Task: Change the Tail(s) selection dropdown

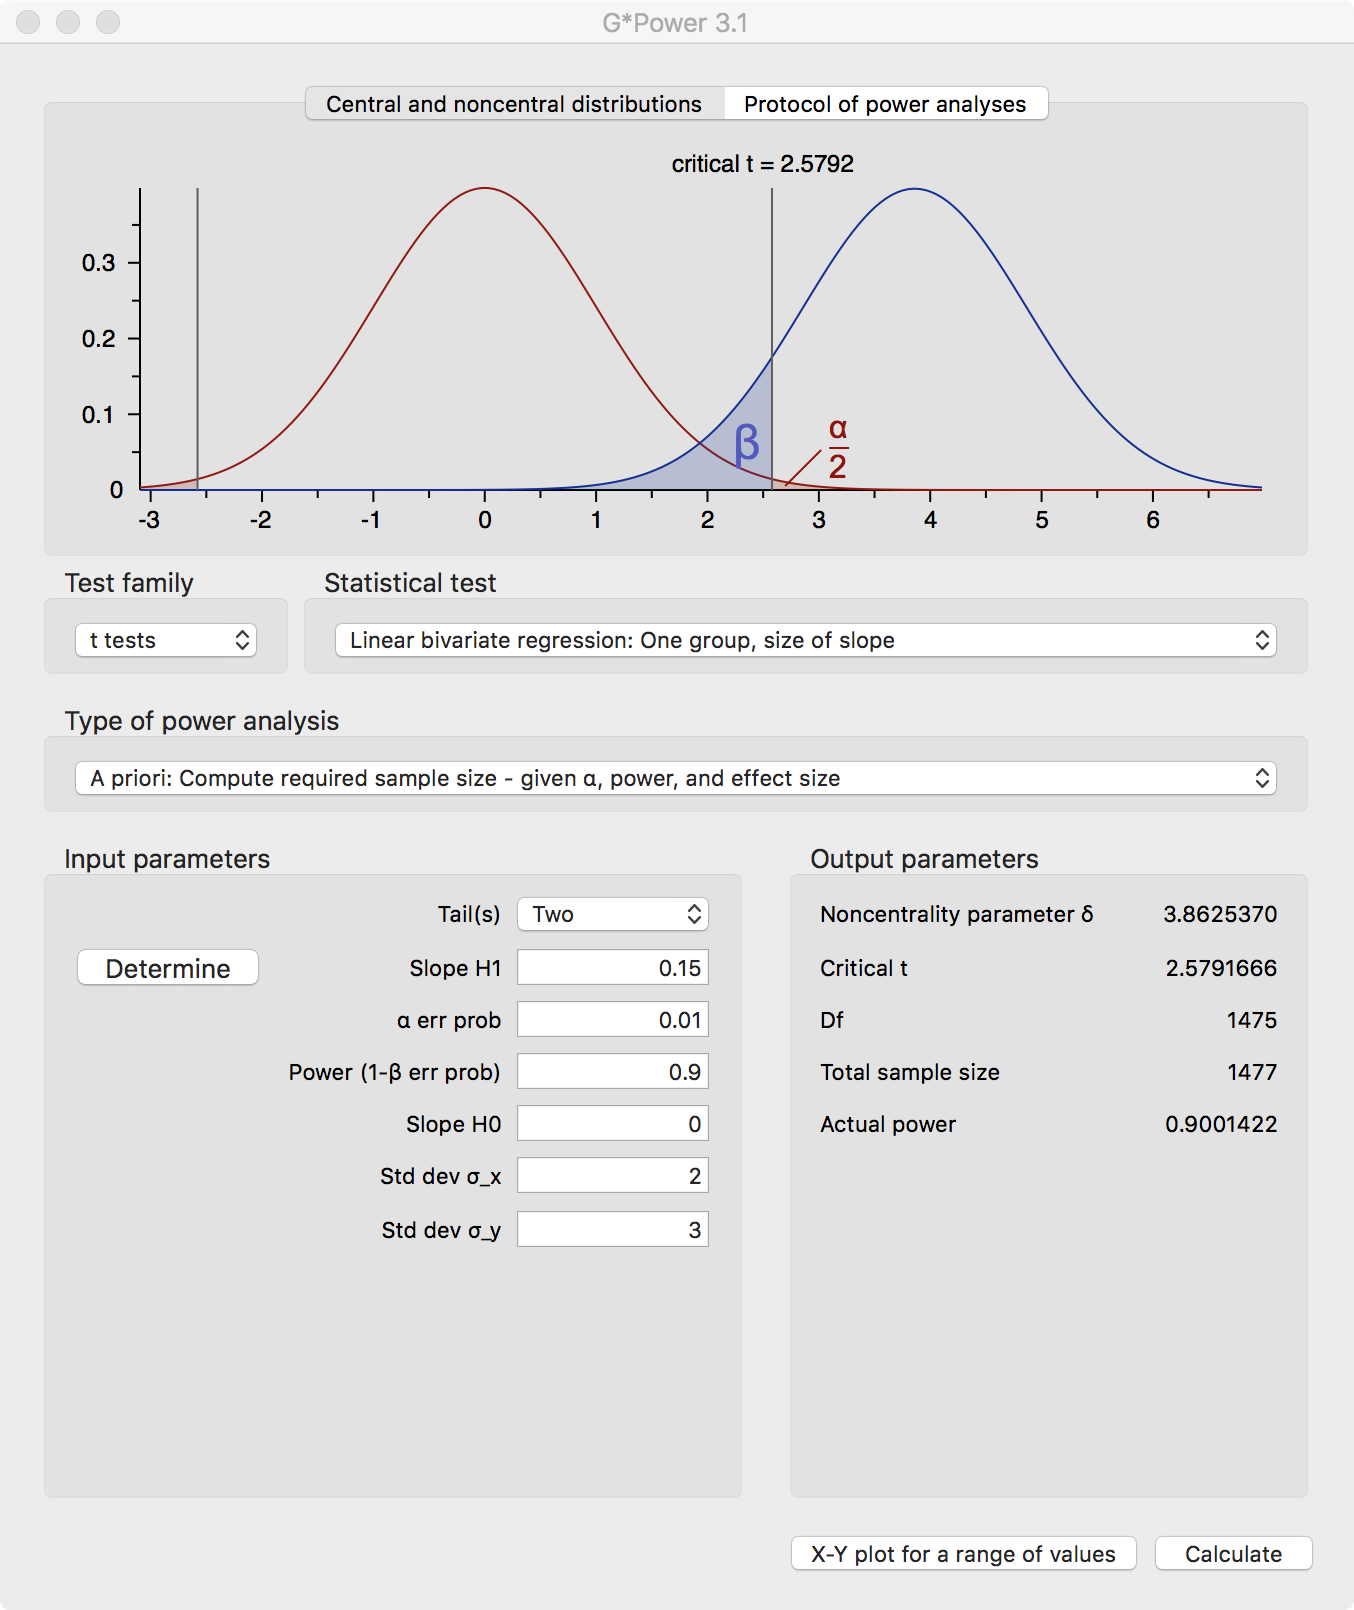Action: pos(612,914)
